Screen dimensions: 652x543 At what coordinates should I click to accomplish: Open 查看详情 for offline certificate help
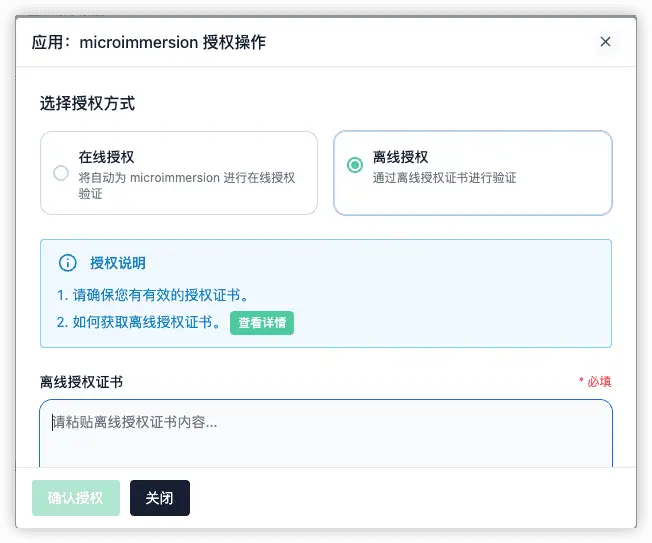click(262, 323)
